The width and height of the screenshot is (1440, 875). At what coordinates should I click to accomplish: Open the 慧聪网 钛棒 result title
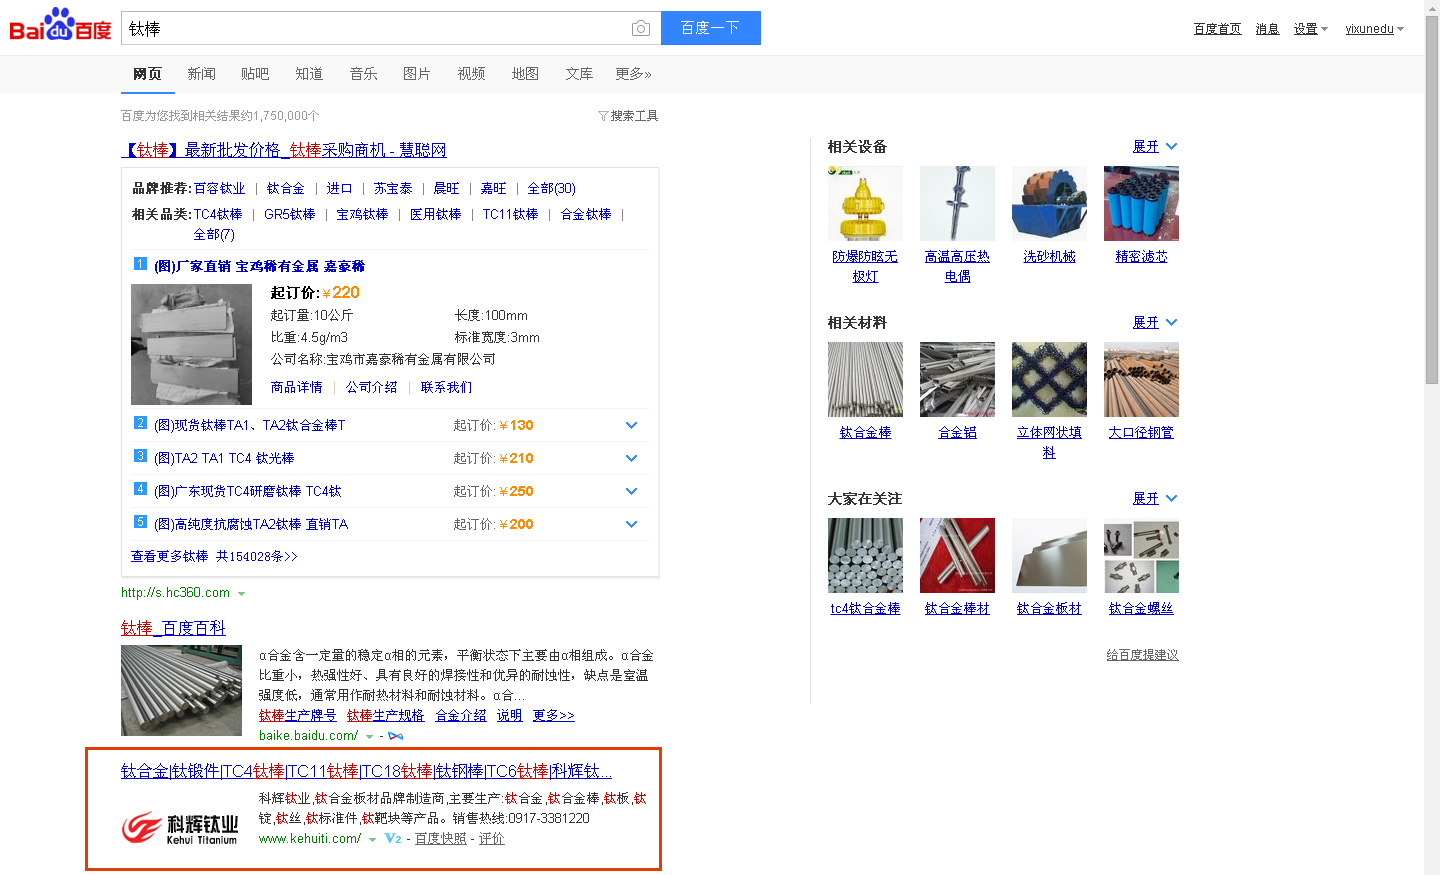pos(284,150)
